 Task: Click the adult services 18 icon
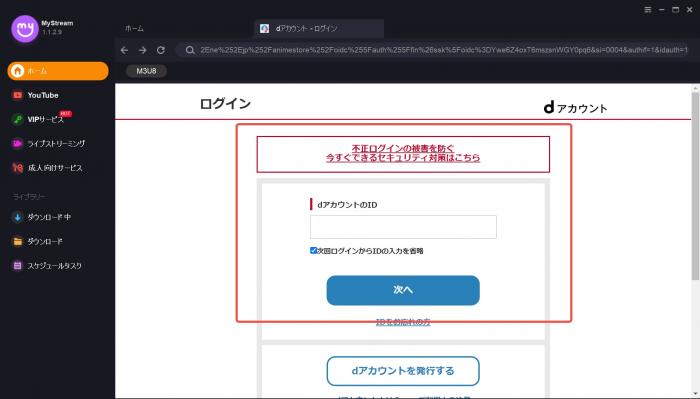click(17, 168)
